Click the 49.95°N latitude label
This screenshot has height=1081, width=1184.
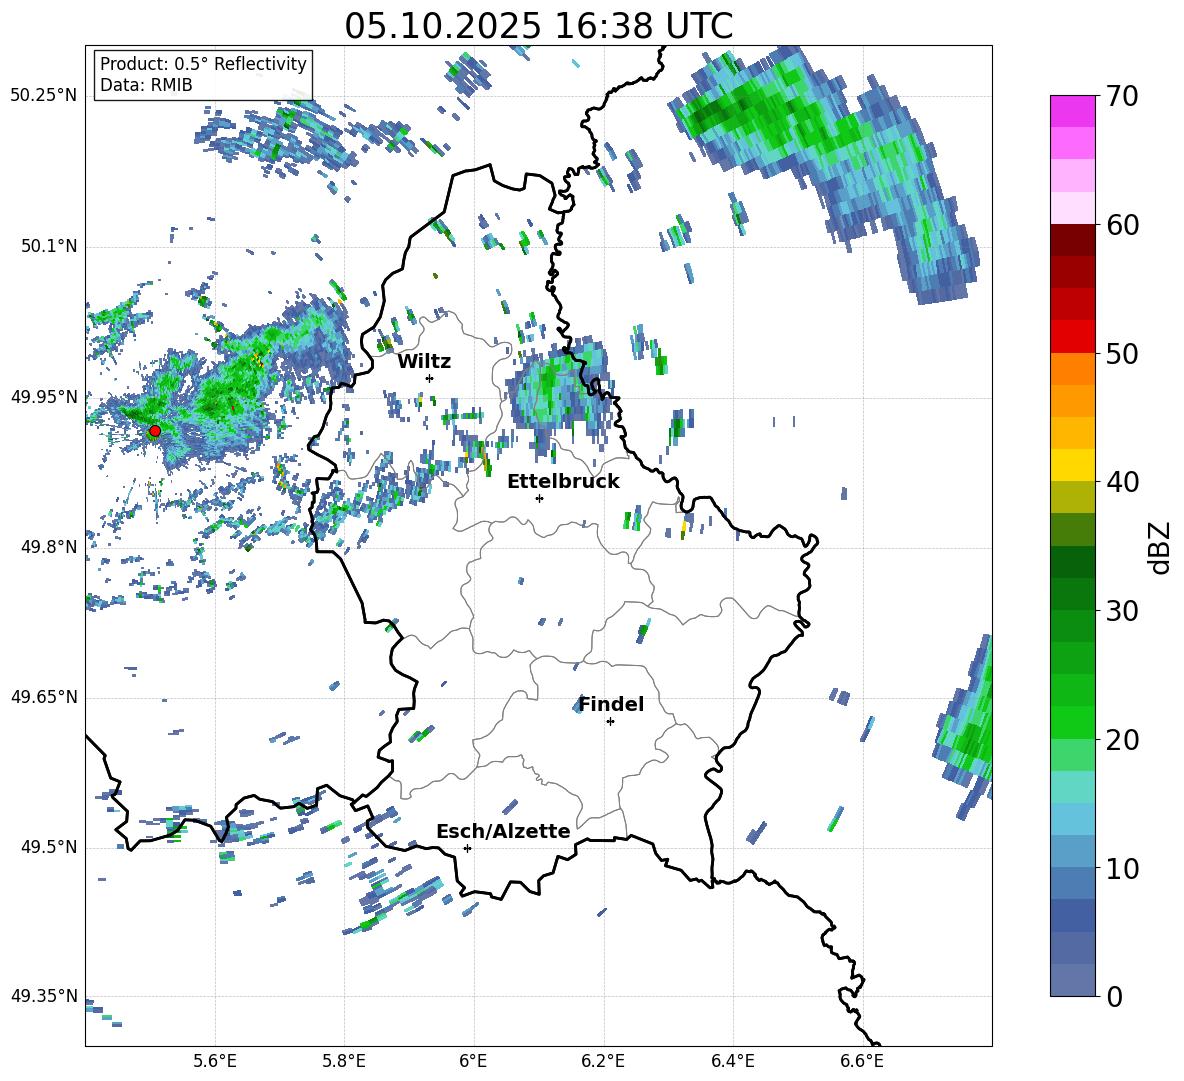tap(44, 396)
